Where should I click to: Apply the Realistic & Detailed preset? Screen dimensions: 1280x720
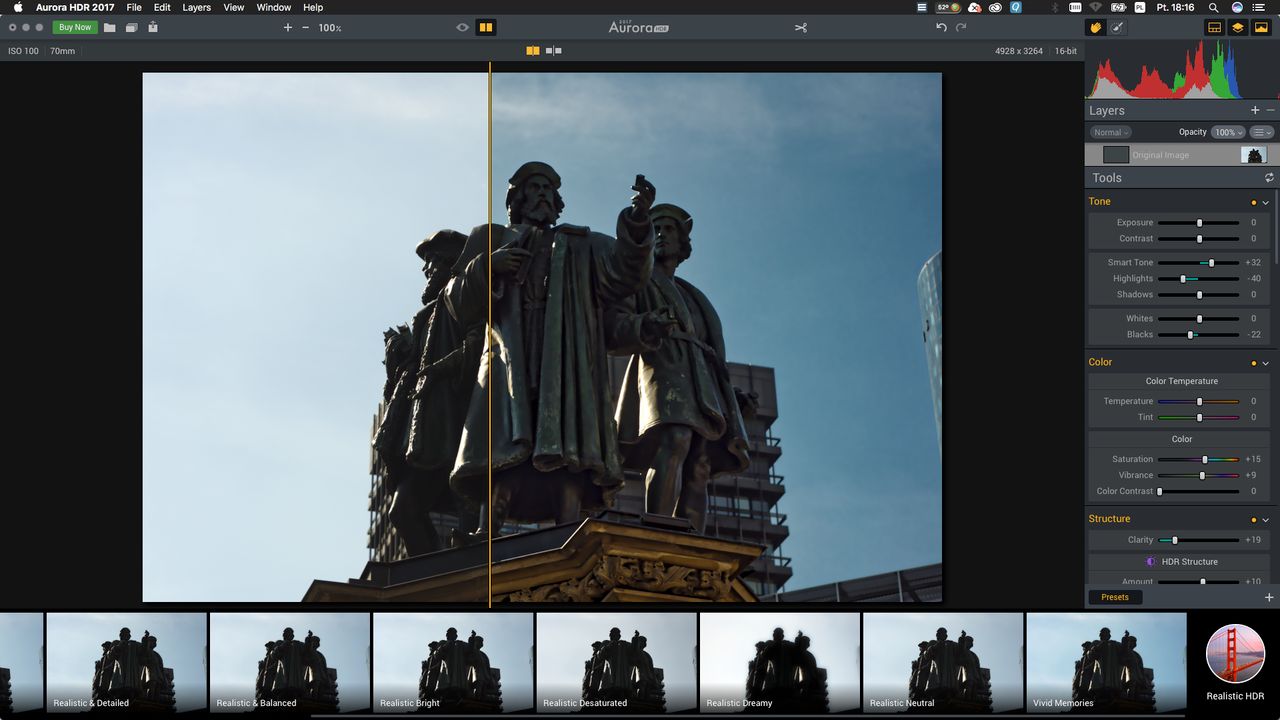click(126, 662)
